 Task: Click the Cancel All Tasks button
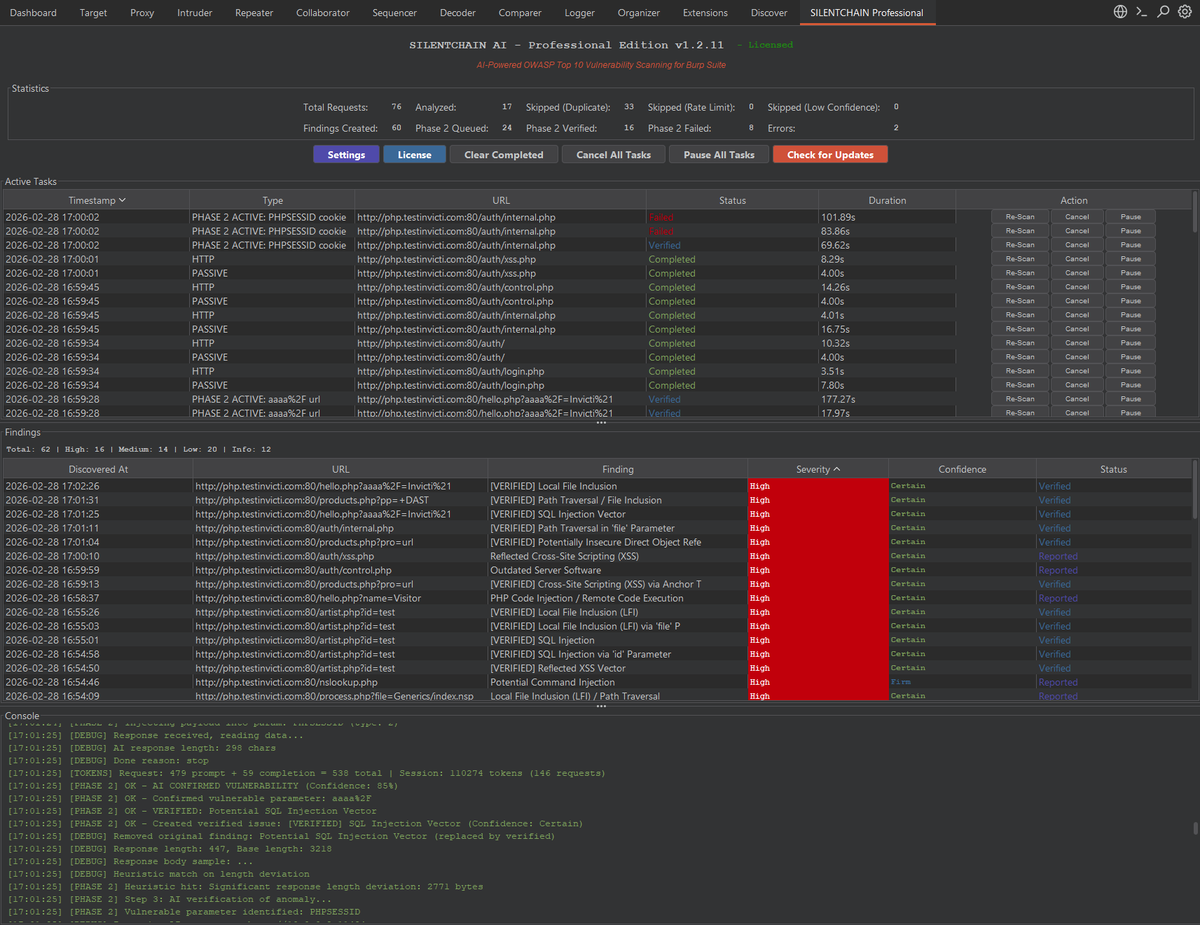coord(614,155)
